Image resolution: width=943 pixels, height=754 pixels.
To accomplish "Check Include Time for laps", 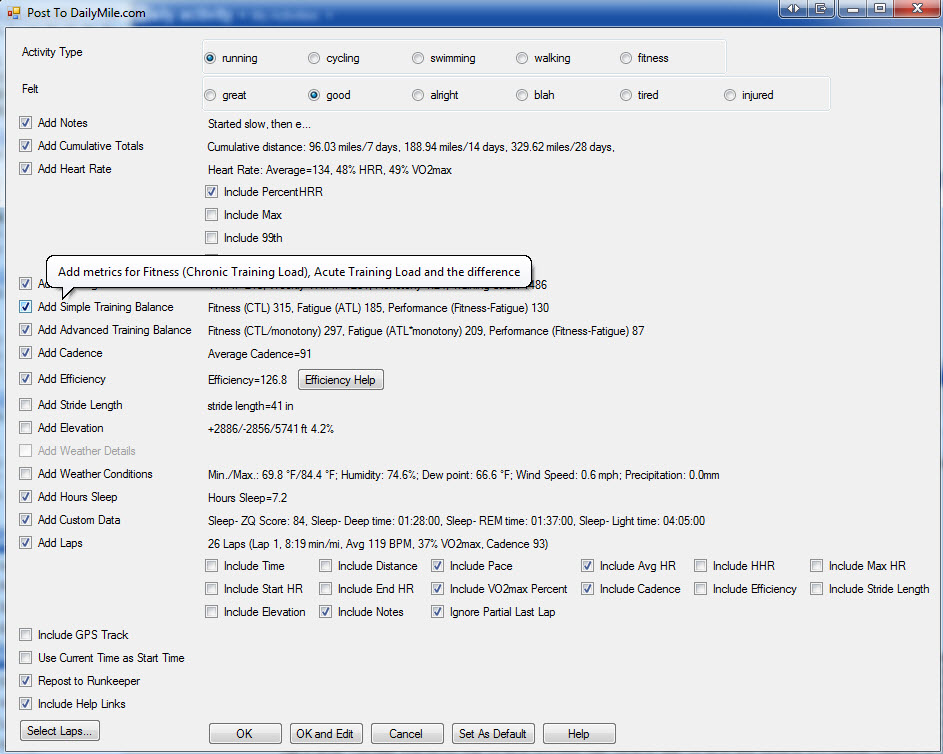I will coord(211,566).
